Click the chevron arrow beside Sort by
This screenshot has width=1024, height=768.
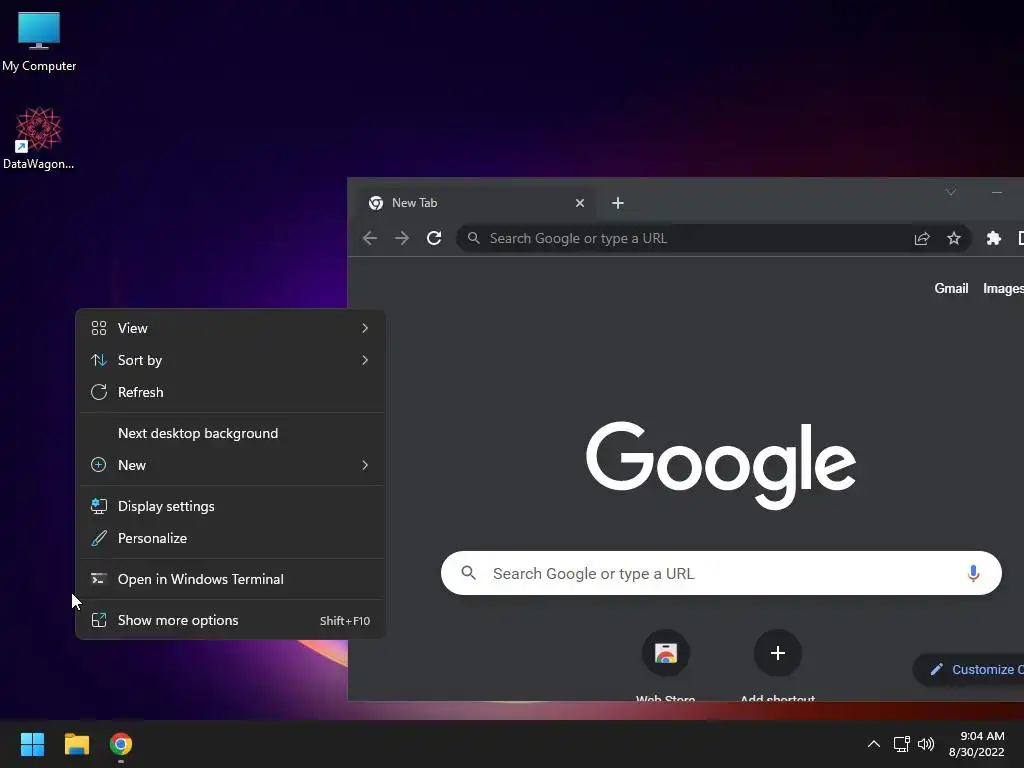[x=365, y=360]
